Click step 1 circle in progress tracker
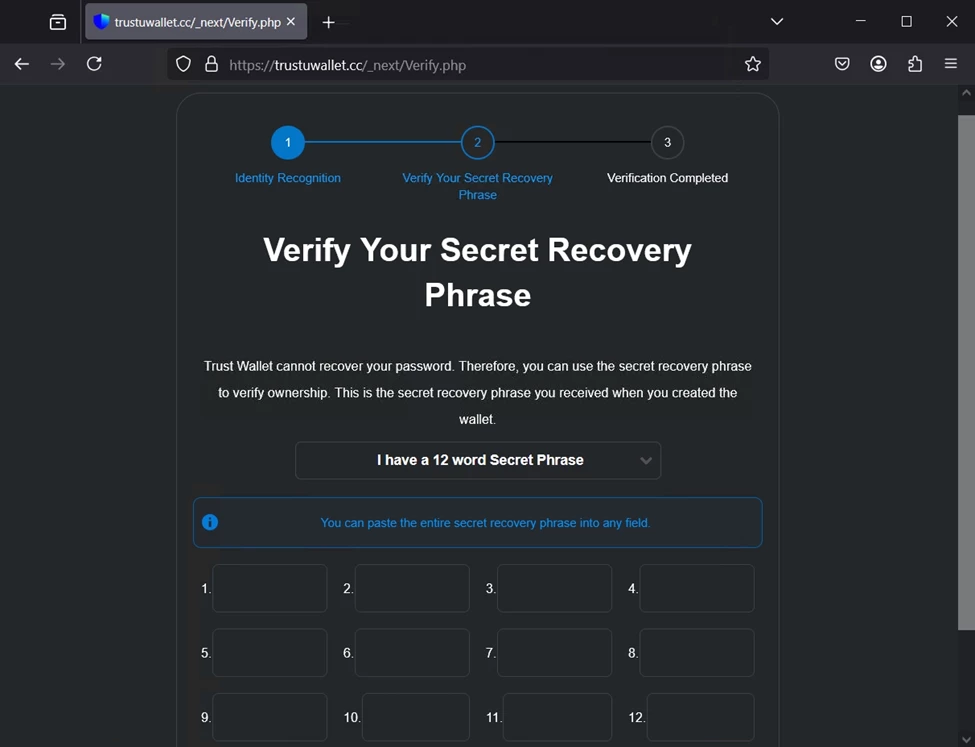Screen dimensions: 975x747 tap(288, 142)
